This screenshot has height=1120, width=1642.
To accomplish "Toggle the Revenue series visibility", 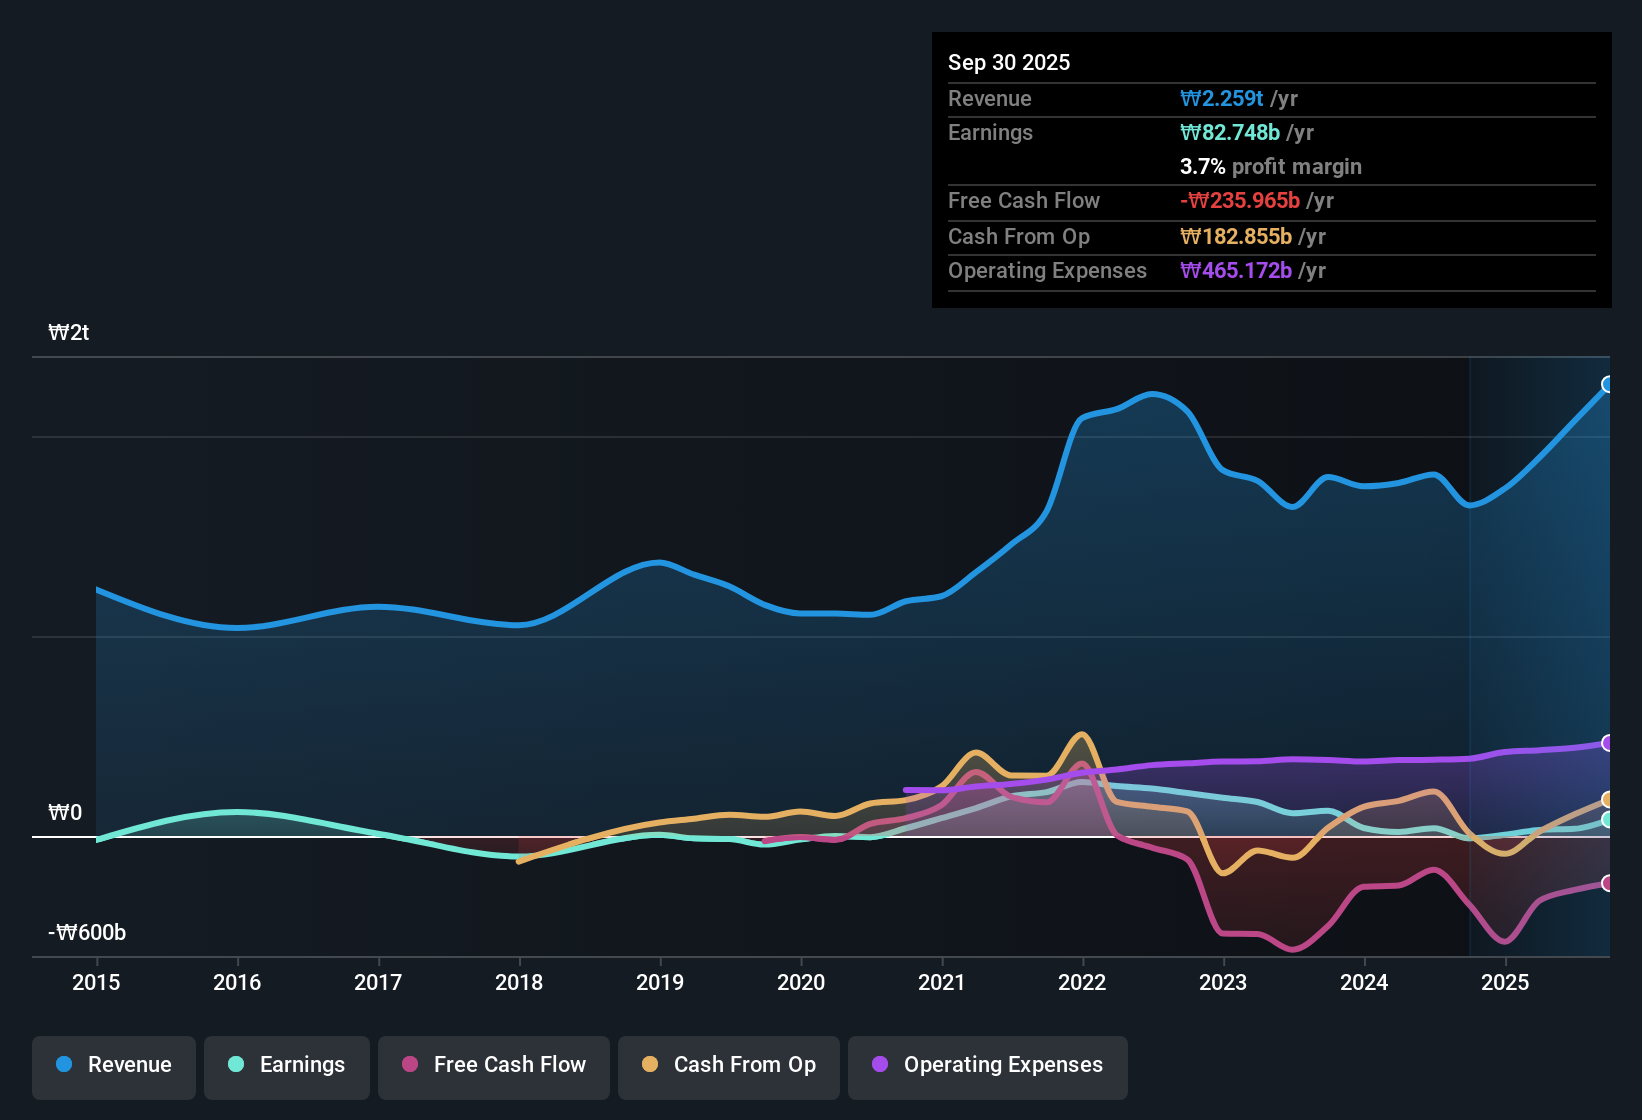I will (x=113, y=1065).
